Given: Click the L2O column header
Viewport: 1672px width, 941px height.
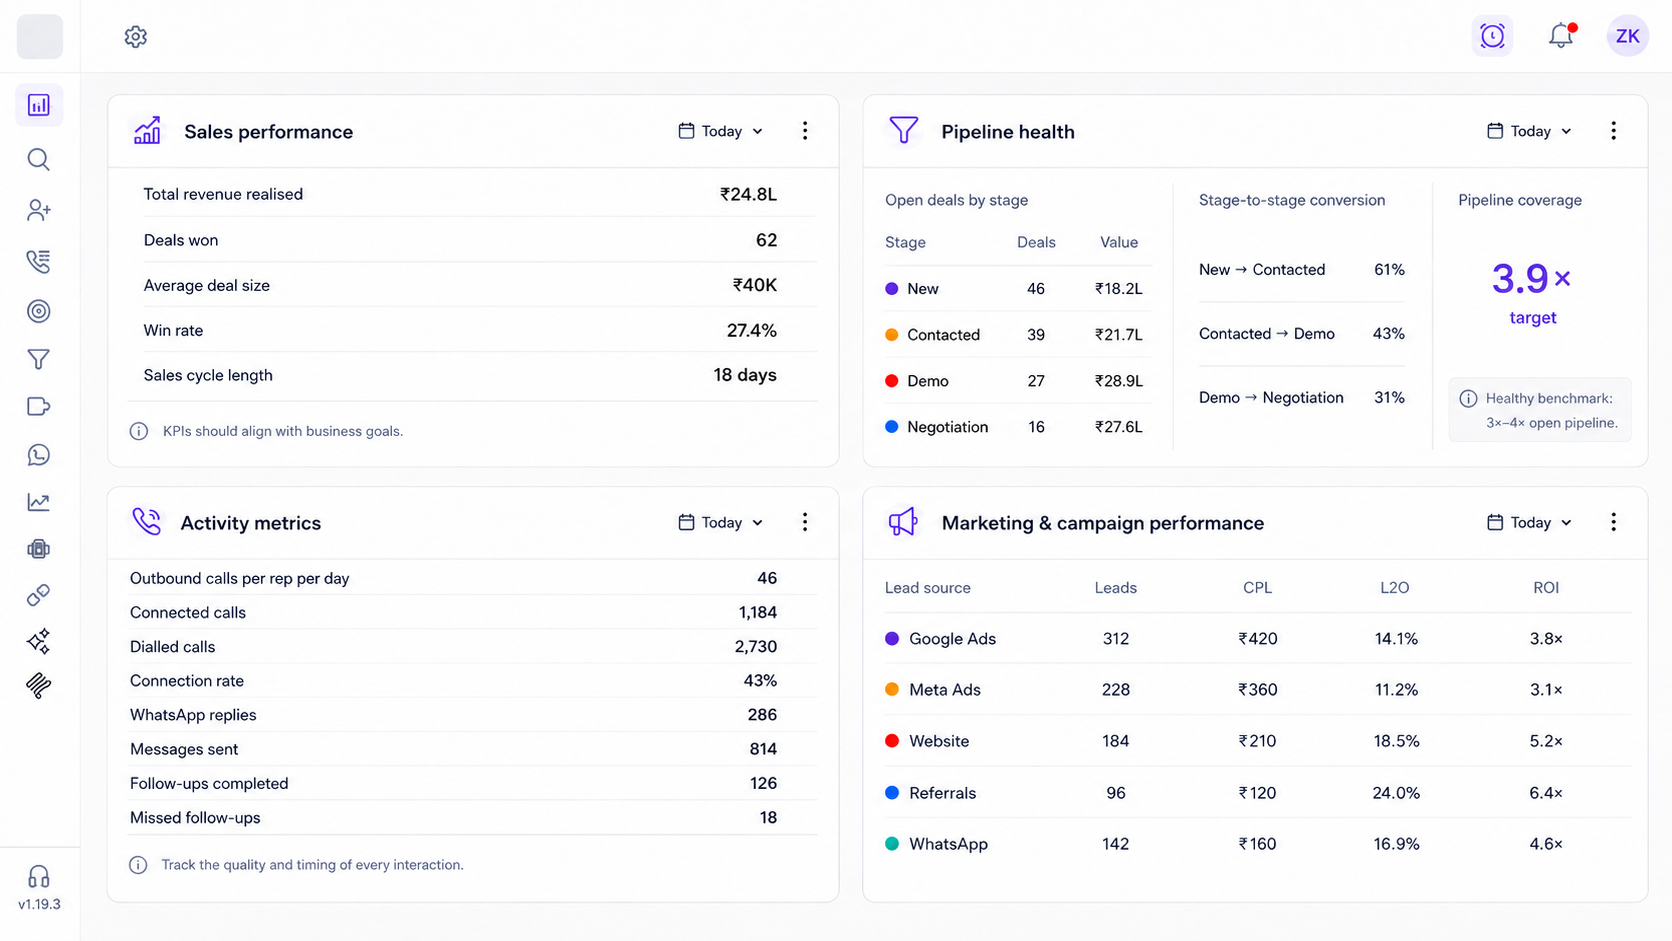Looking at the screenshot, I should [x=1395, y=588].
